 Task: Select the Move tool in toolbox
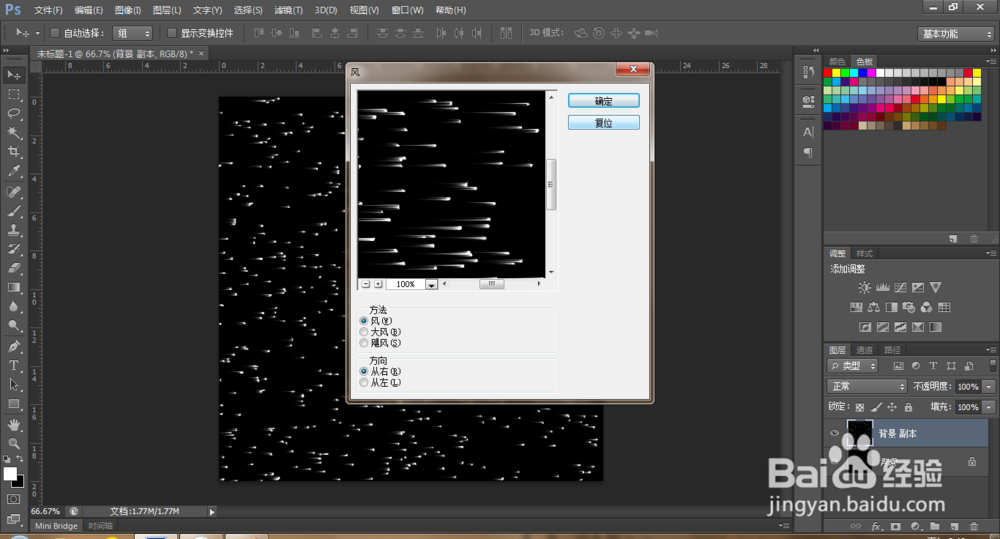point(13,75)
